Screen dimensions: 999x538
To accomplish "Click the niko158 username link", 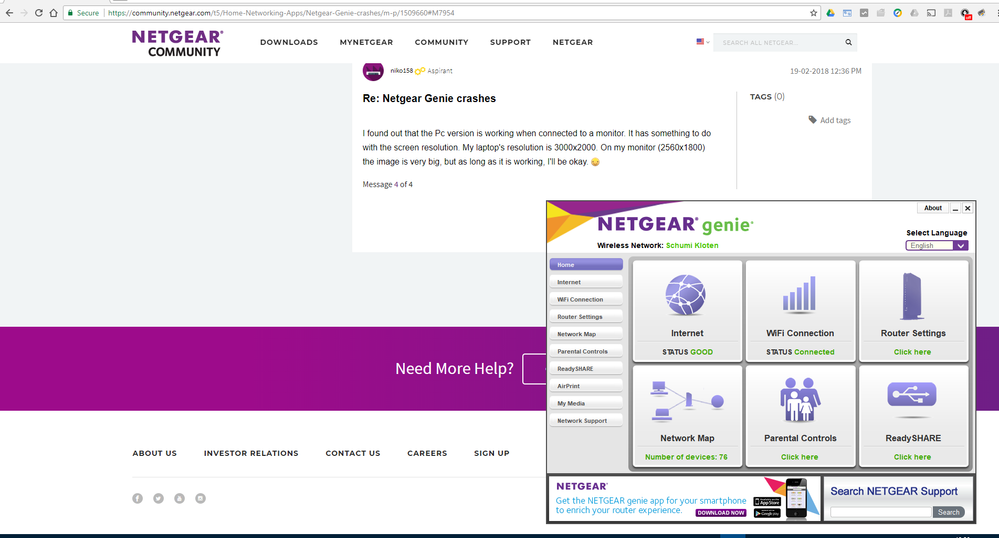I will (401, 71).
